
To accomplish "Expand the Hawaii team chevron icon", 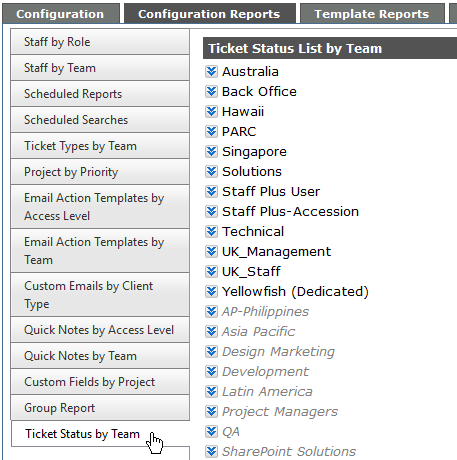I will coord(211,111).
